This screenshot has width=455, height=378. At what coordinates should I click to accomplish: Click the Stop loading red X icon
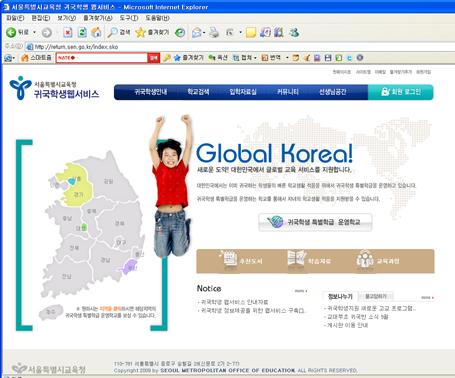[x=68, y=32]
